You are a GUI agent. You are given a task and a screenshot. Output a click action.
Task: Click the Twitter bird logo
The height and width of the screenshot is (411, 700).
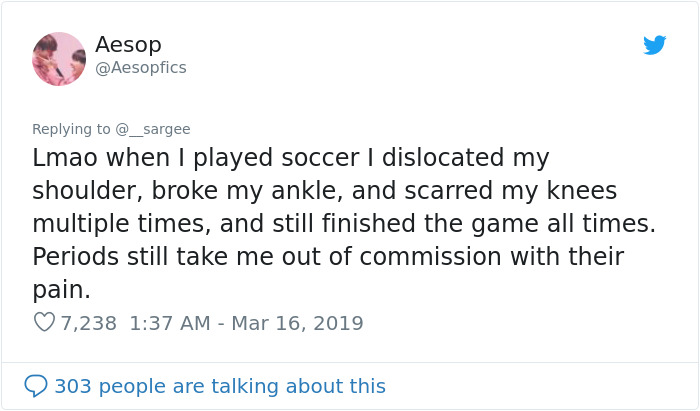pyautogui.click(x=654, y=45)
